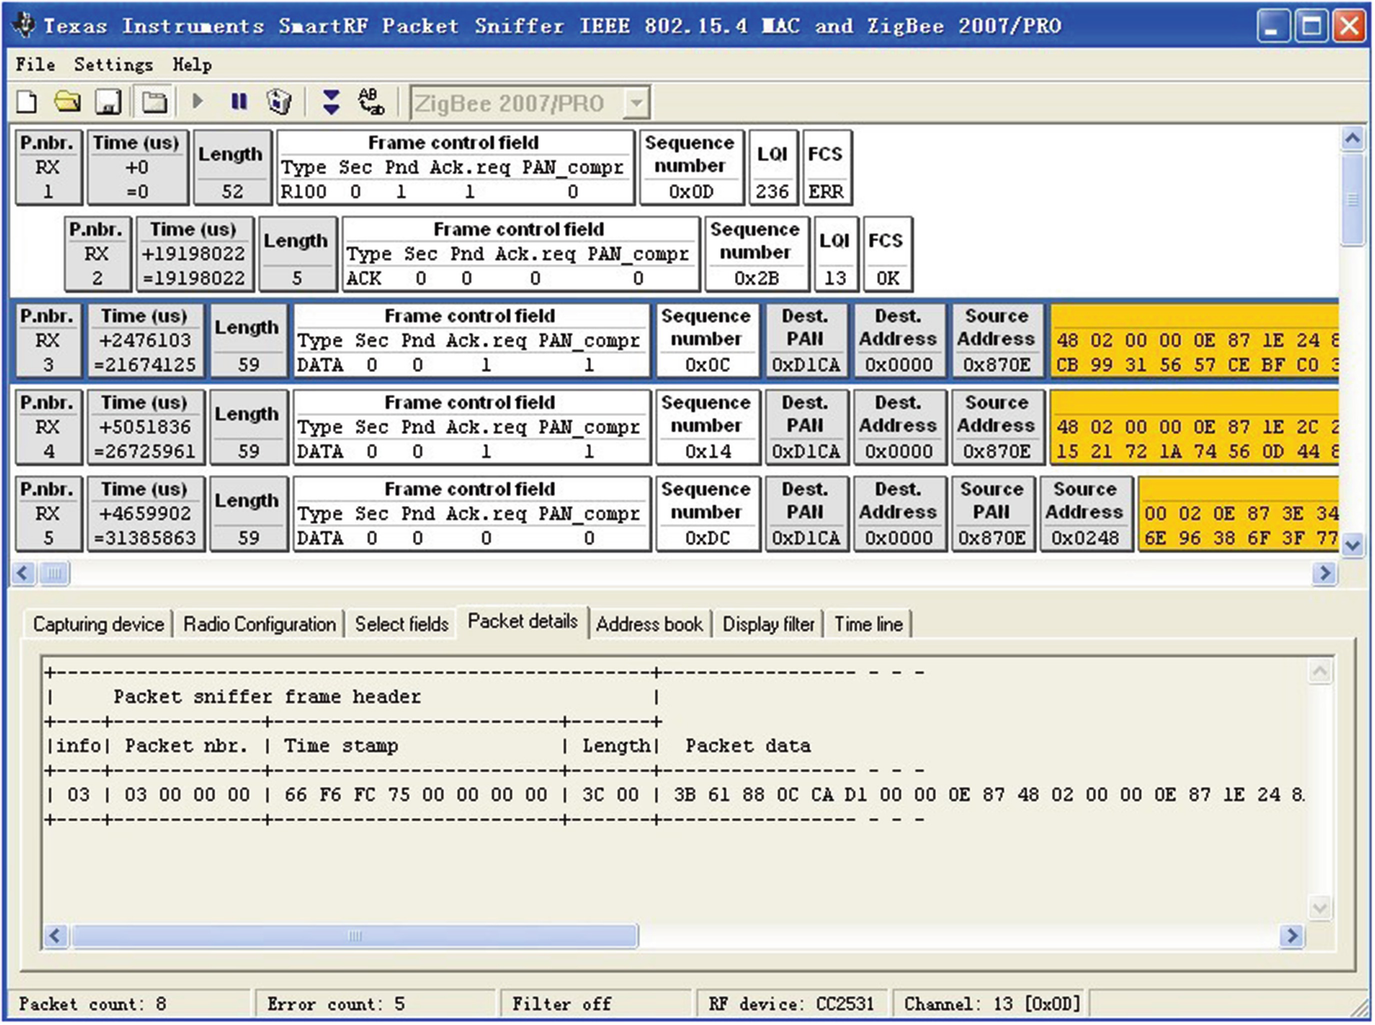Open the File menu
1375x1025 pixels.
[x=35, y=65]
